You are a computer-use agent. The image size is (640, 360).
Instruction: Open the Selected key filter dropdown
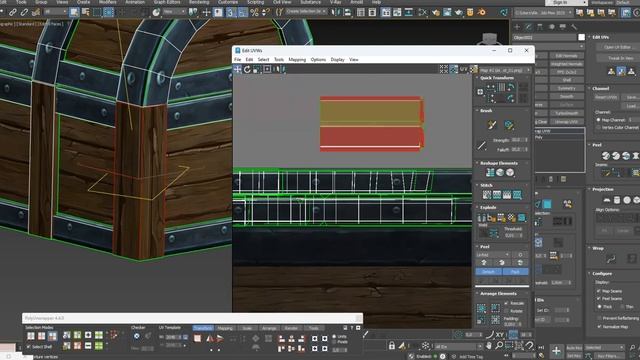pos(604,347)
